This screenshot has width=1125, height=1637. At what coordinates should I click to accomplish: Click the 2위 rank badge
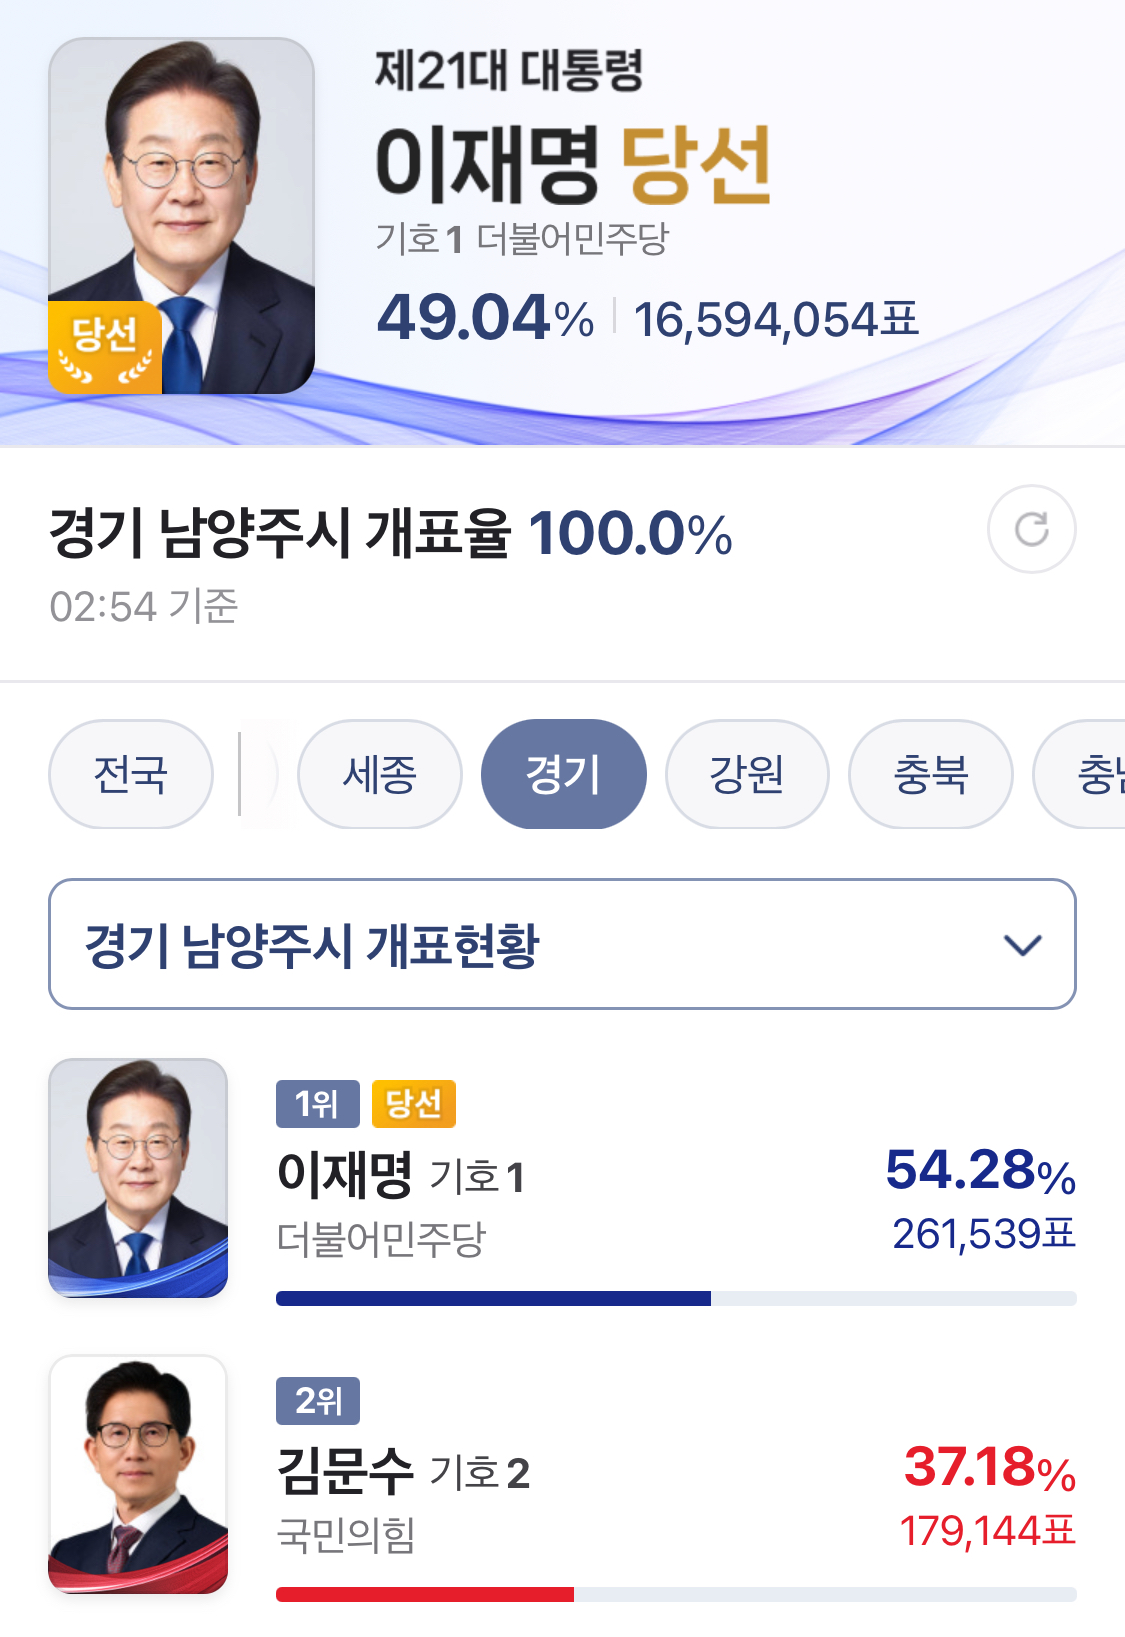click(x=317, y=1400)
